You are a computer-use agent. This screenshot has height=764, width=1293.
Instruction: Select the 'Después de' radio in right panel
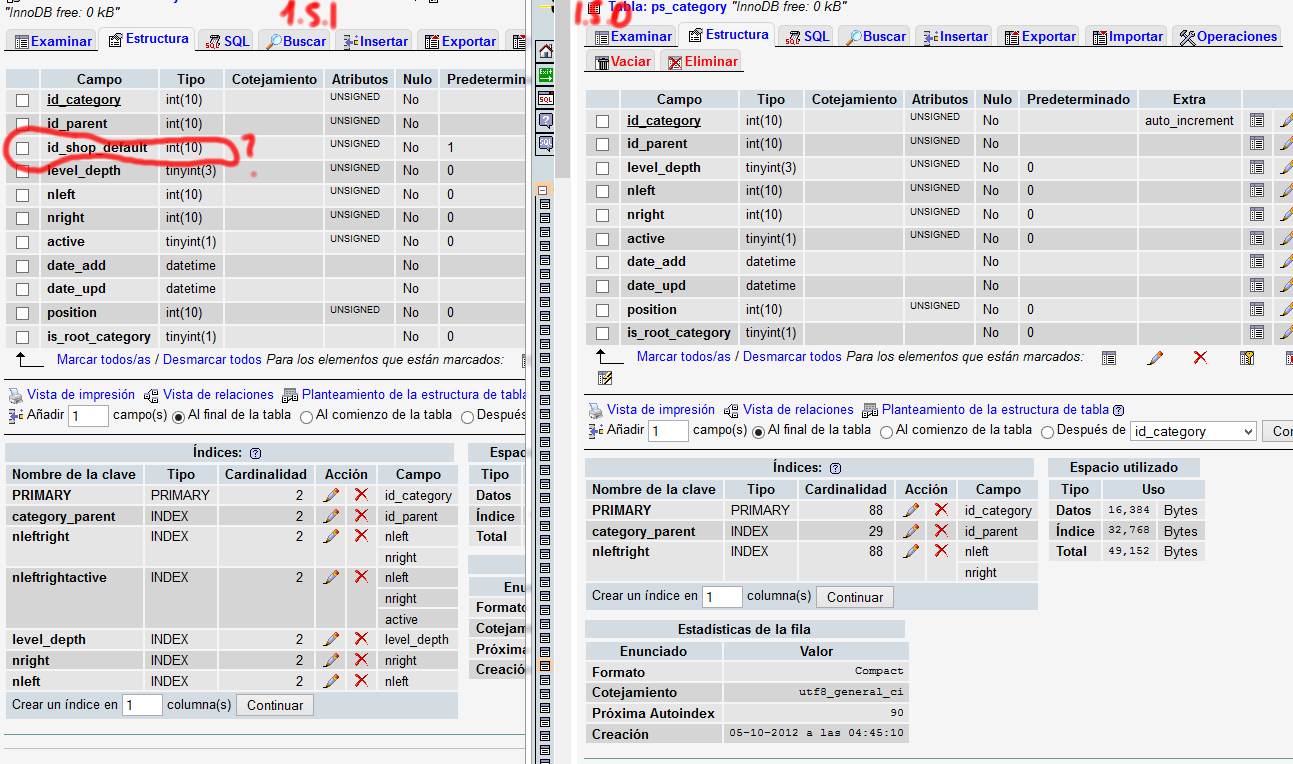pyautogui.click(x=1047, y=432)
